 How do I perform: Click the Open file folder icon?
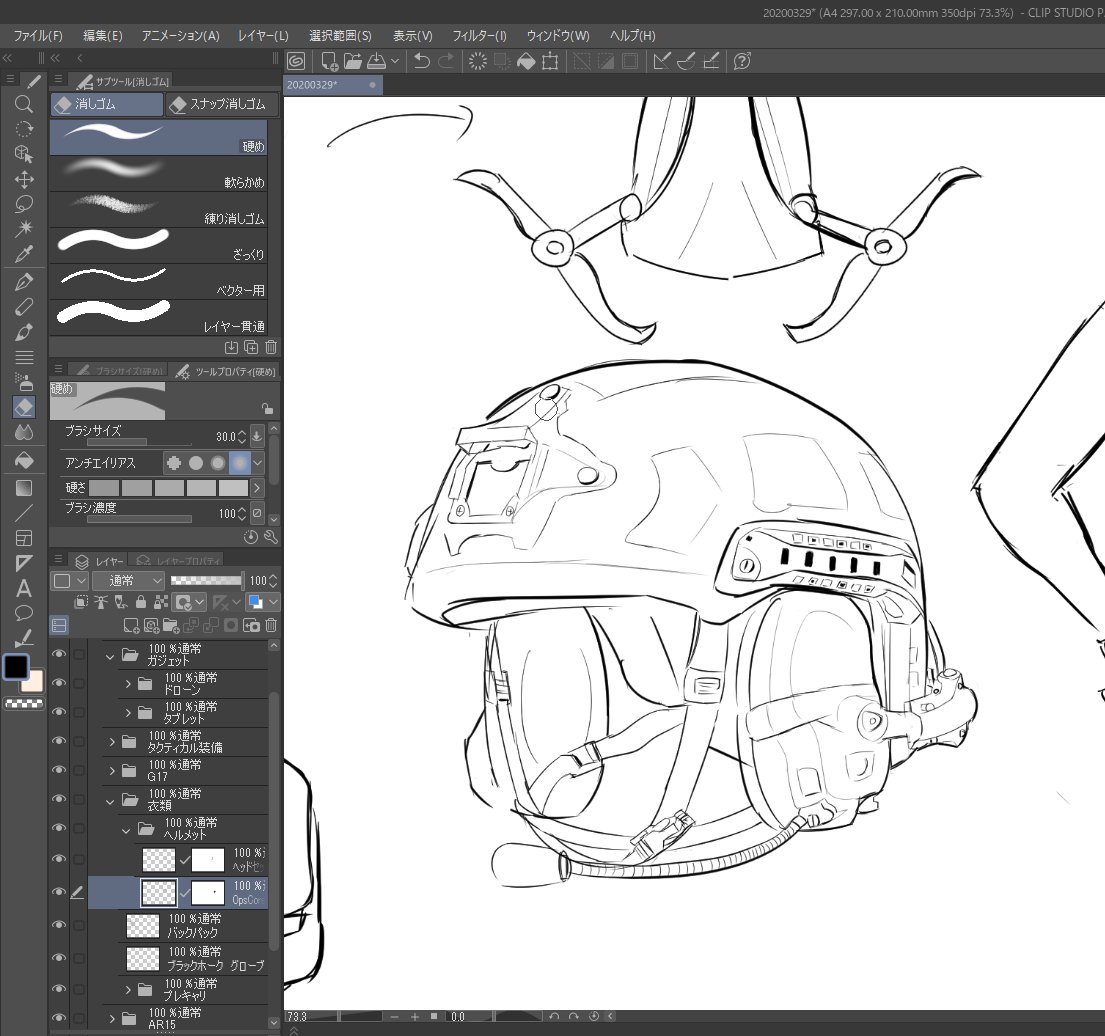352,61
